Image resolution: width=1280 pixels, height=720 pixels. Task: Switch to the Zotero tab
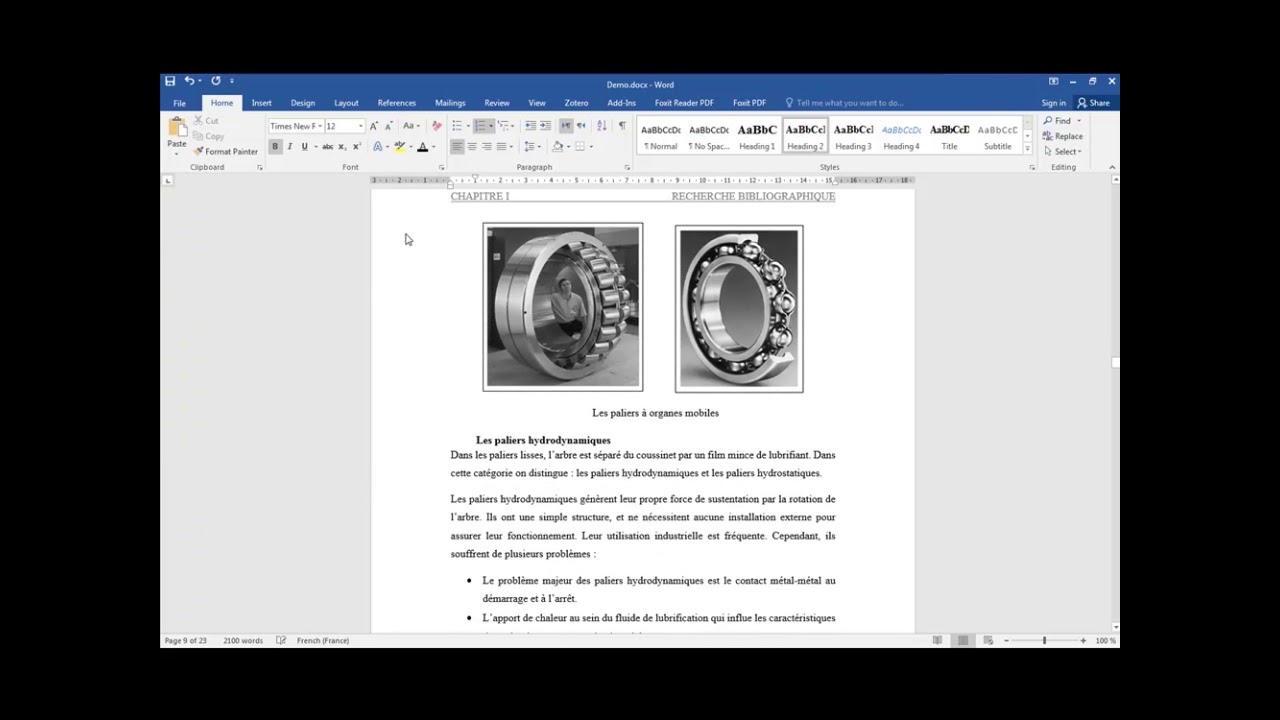[576, 103]
